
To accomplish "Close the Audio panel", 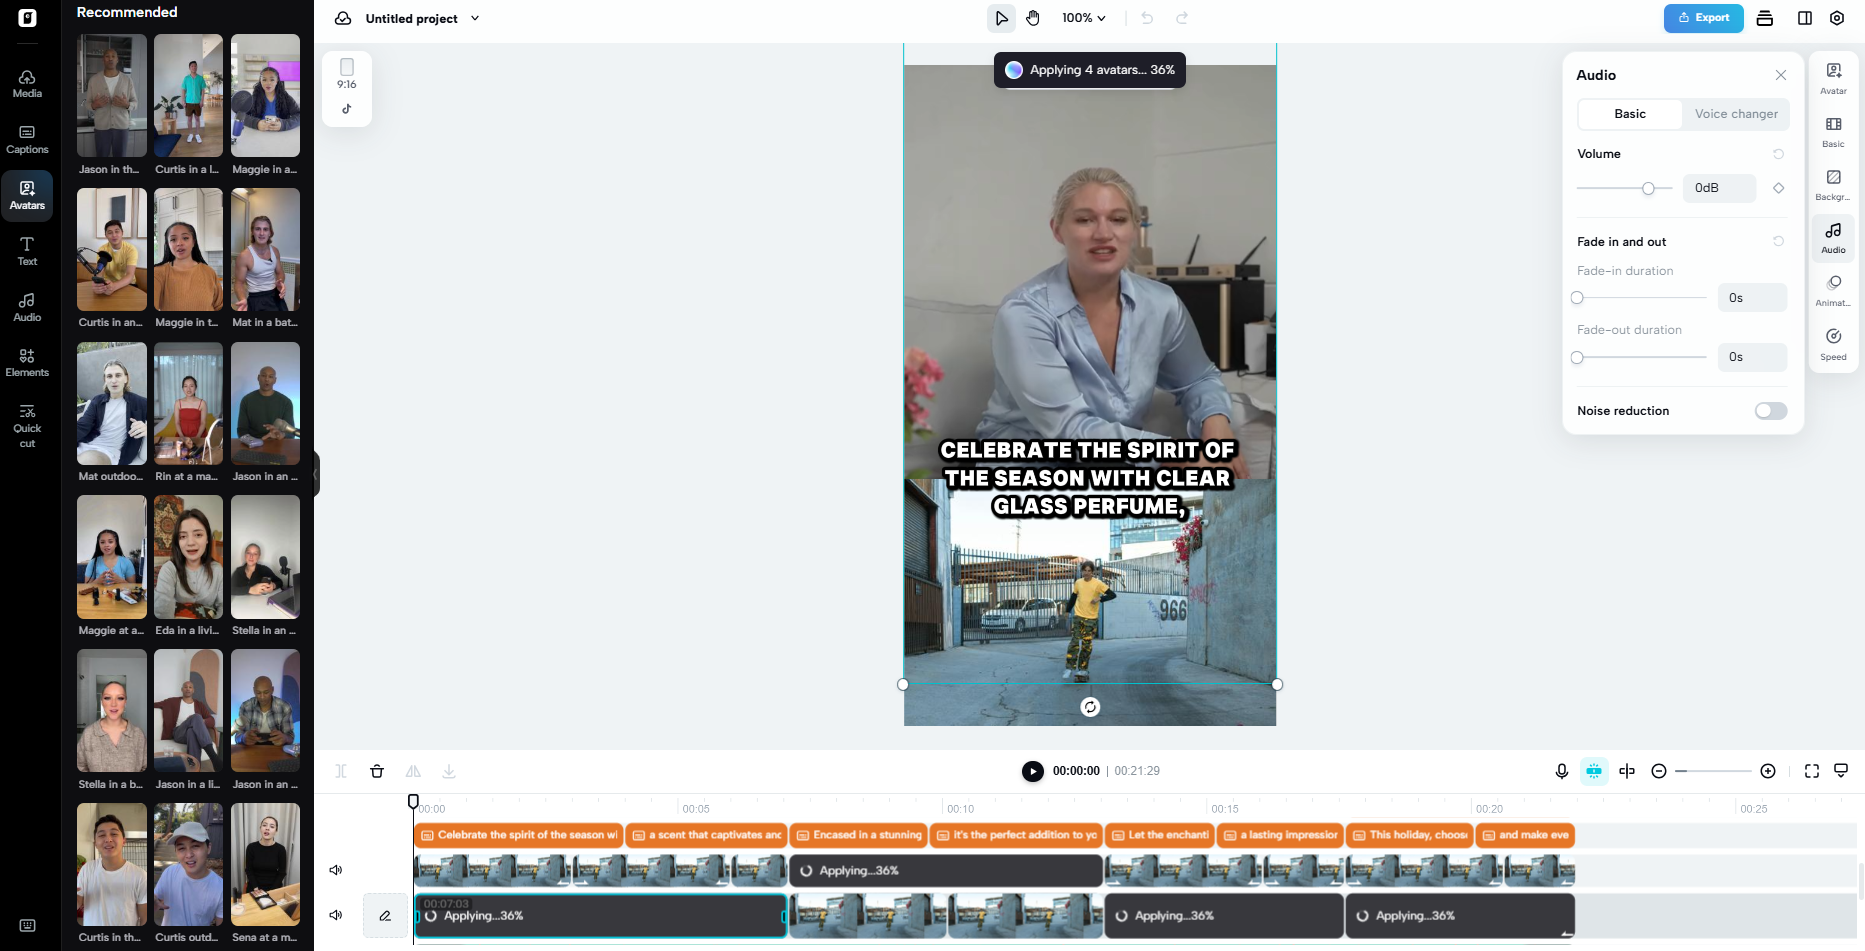I will click(x=1781, y=75).
